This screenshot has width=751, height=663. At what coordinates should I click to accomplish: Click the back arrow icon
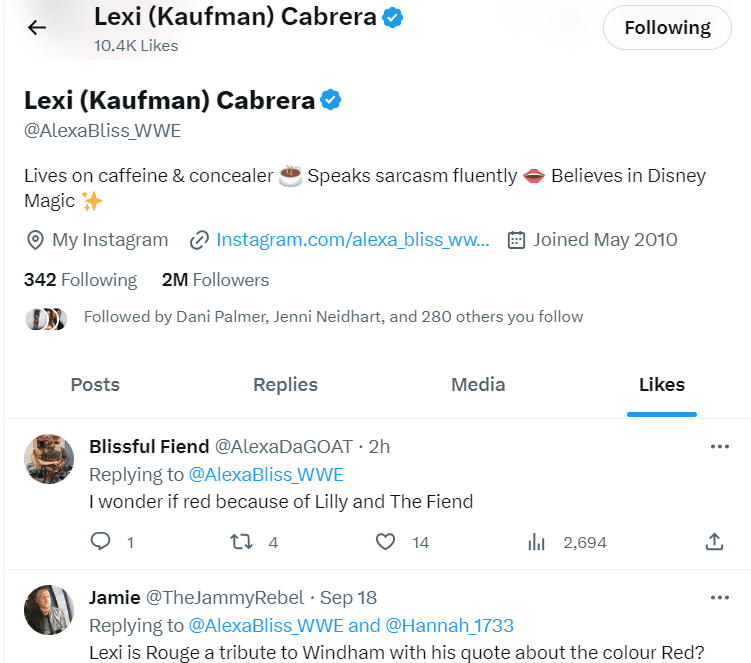tap(37, 27)
